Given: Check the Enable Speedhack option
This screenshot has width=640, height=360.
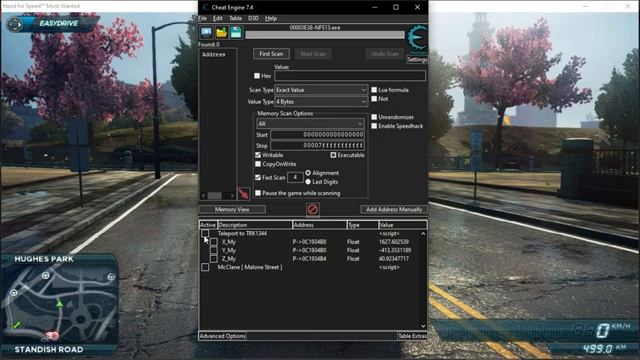Looking at the screenshot, I should (x=374, y=126).
